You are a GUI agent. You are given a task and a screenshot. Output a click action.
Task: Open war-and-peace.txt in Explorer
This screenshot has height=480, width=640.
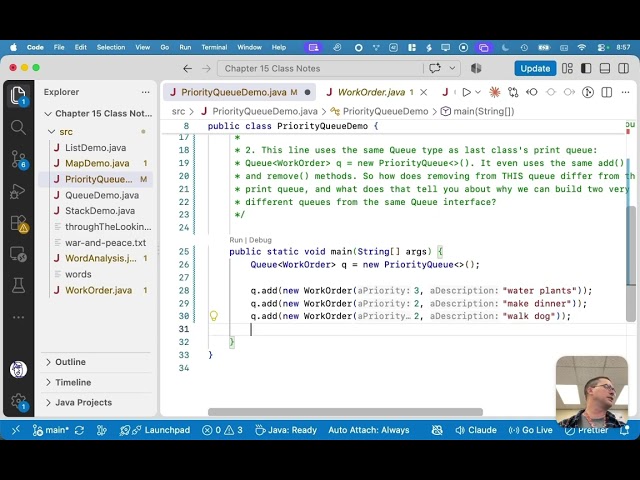pyautogui.click(x=105, y=242)
